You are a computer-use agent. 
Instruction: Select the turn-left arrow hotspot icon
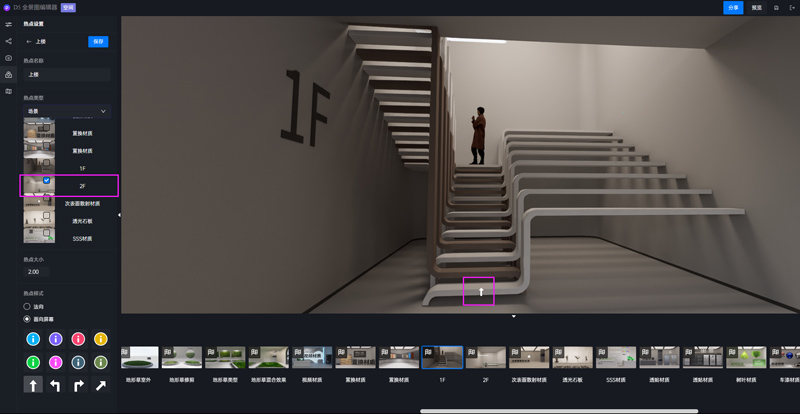click(56, 384)
